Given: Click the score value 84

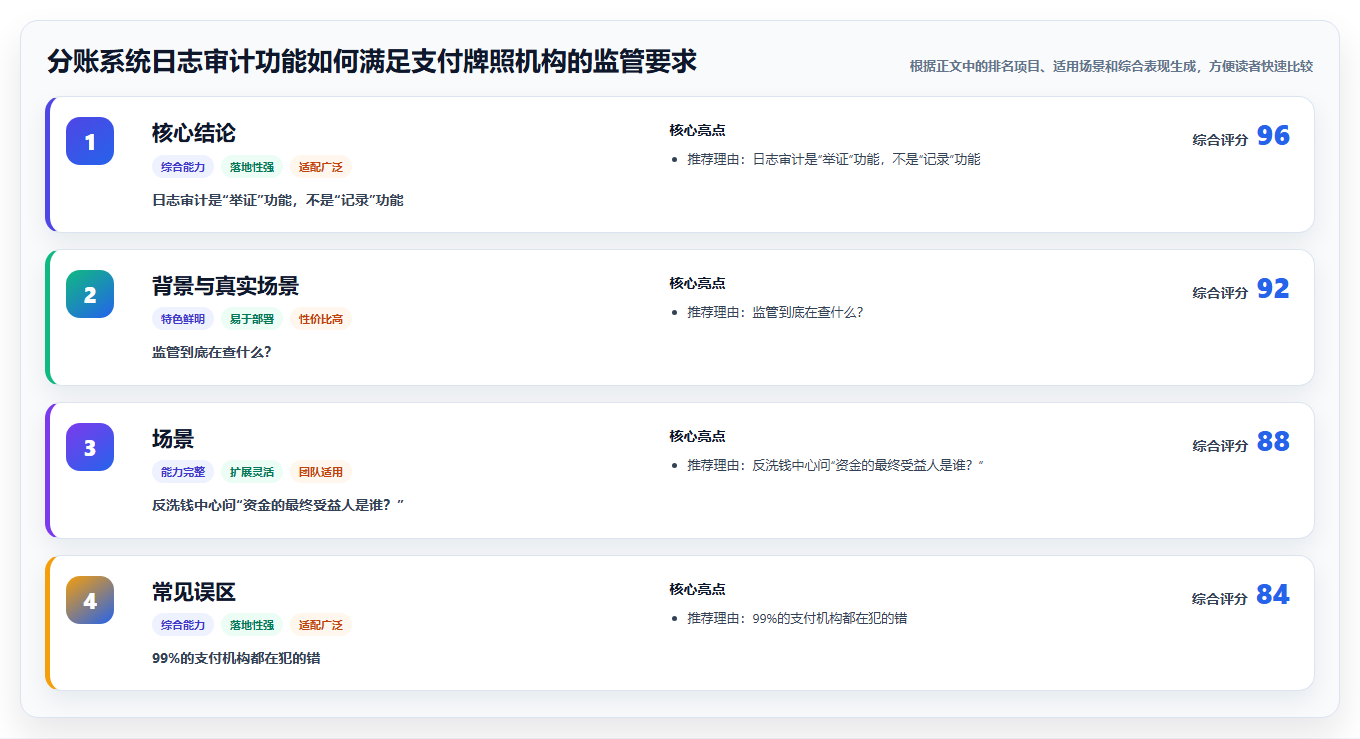Looking at the screenshot, I should pos(1273,595).
